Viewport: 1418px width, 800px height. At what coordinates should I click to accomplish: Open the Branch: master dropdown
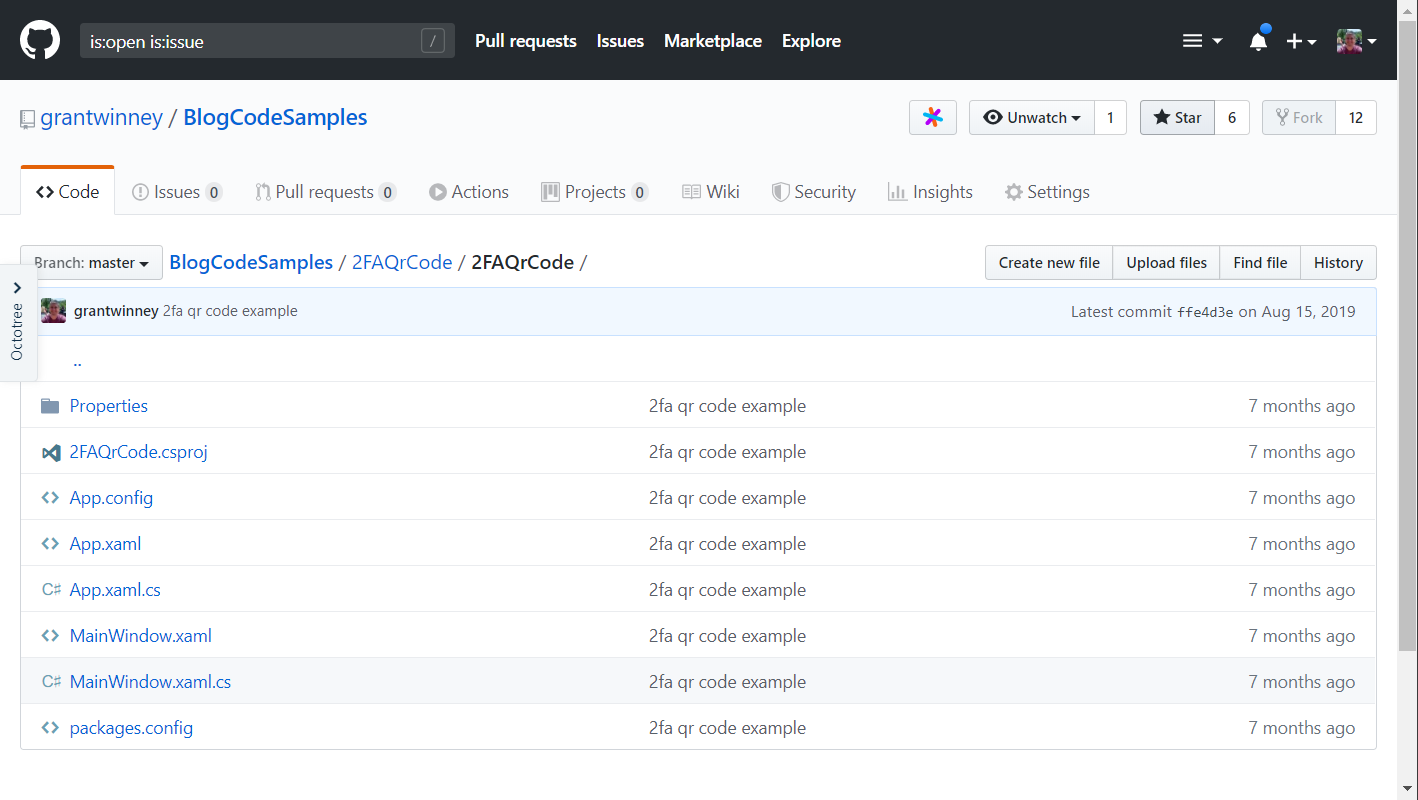pos(91,263)
